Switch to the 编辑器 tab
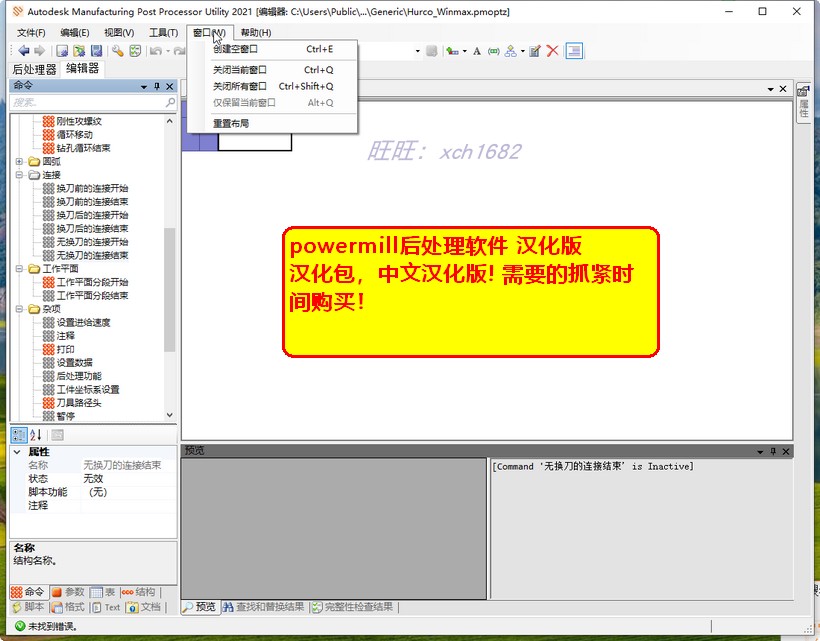The width and height of the screenshot is (820, 641). tap(83, 68)
